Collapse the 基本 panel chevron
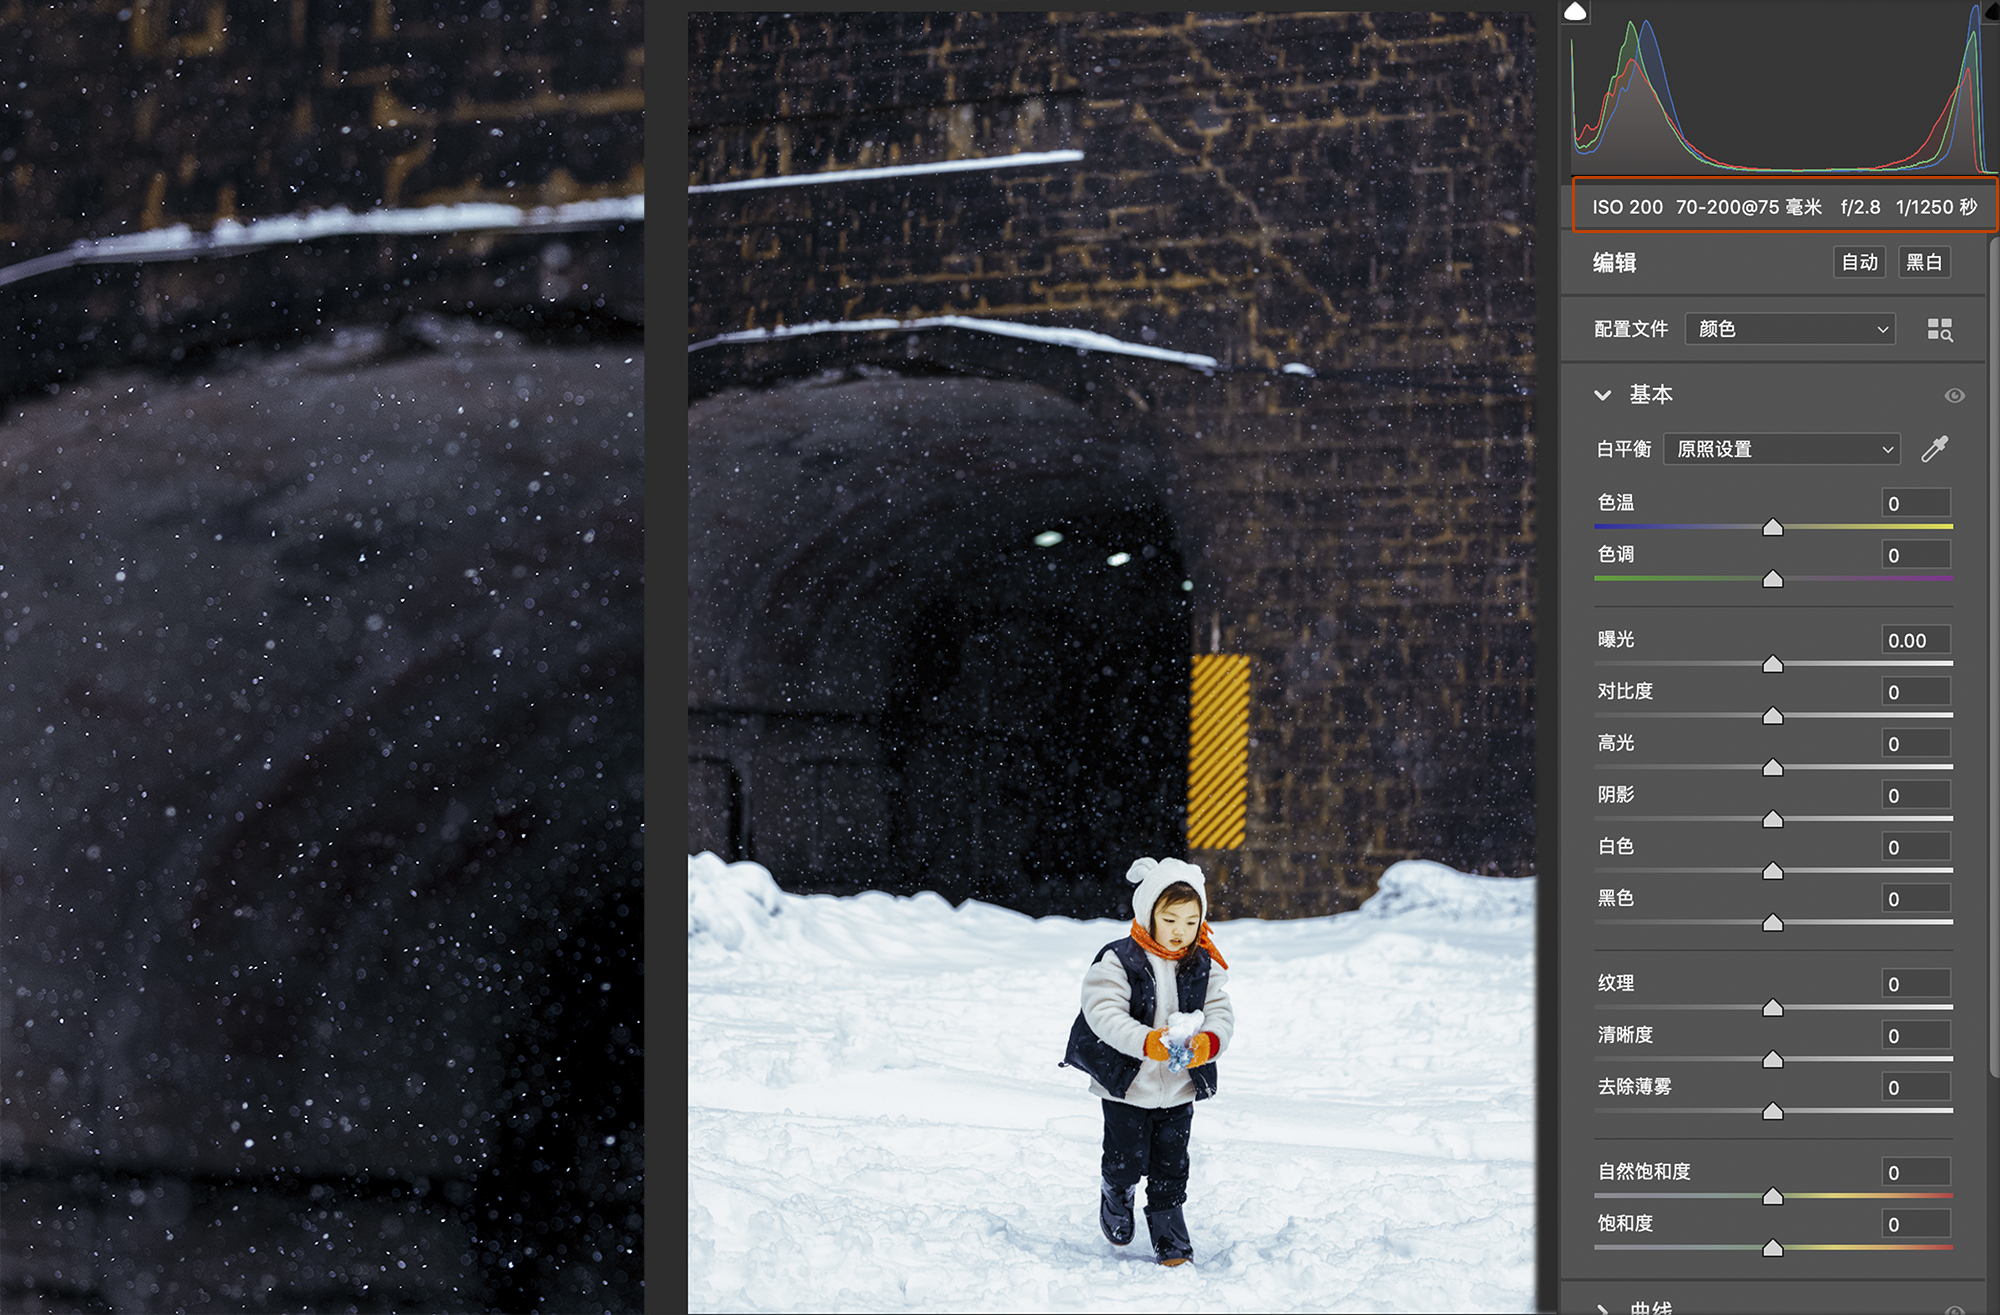This screenshot has height=1315, width=2000. click(1603, 395)
